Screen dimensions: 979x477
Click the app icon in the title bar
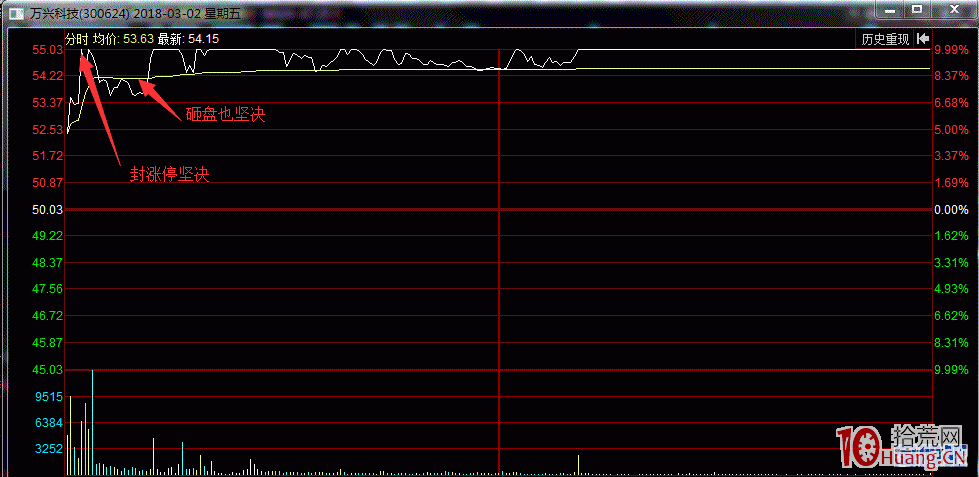point(17,12)
